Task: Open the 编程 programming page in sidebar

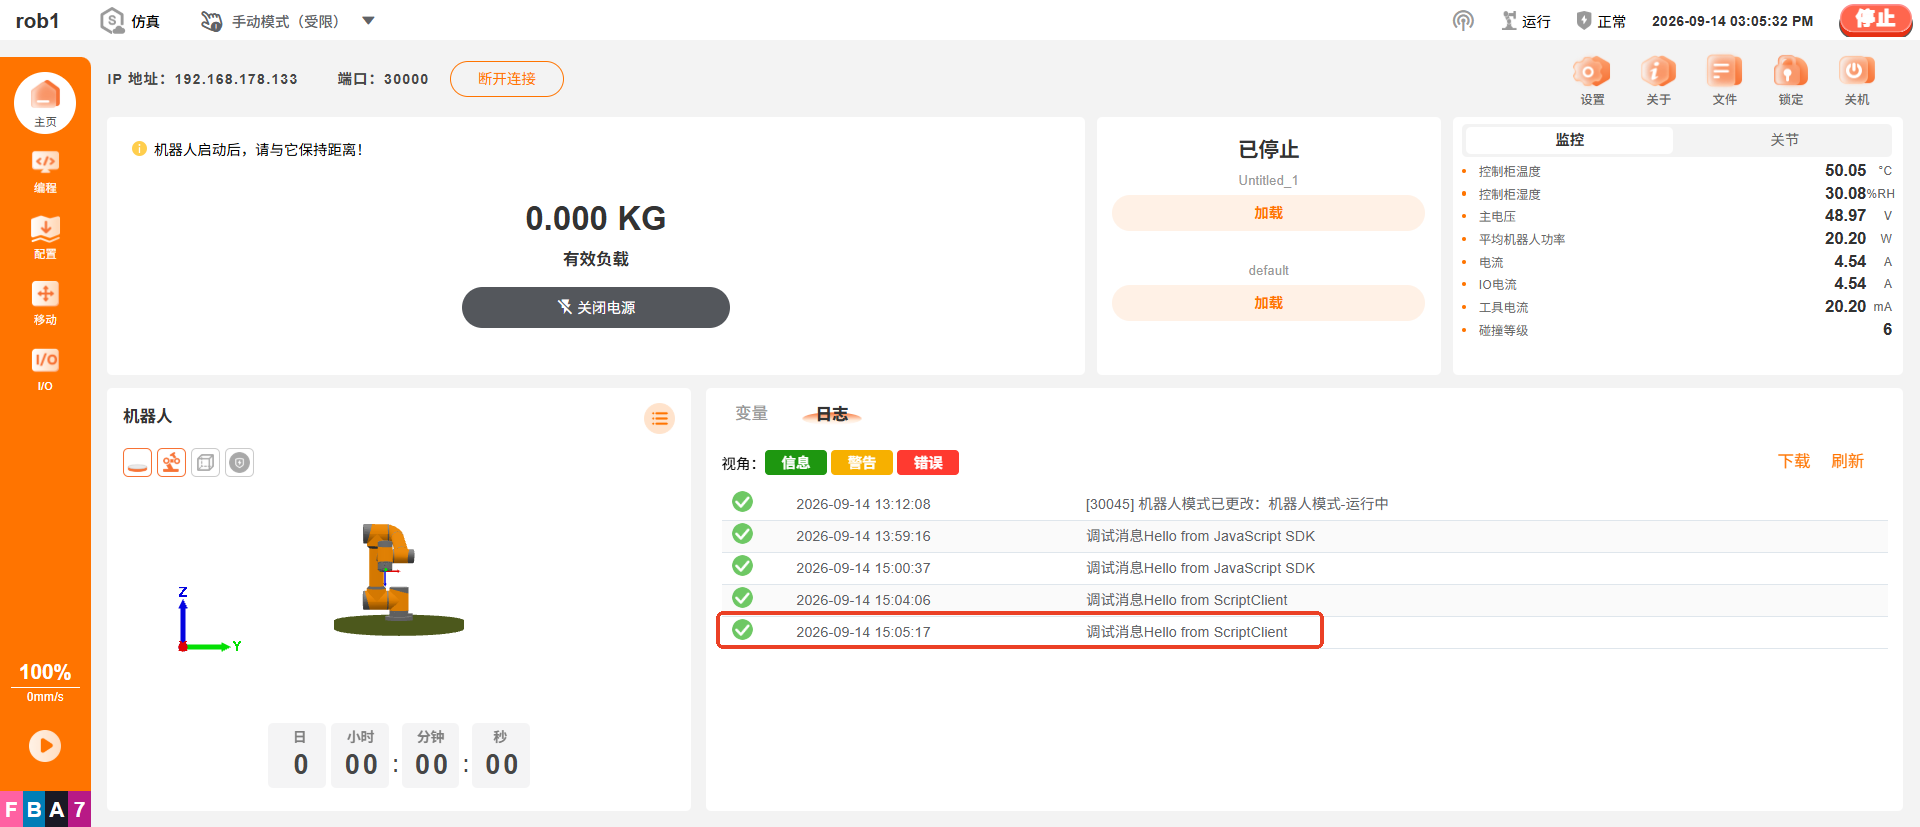Action: pyautogui.click(x=45, y=172)
